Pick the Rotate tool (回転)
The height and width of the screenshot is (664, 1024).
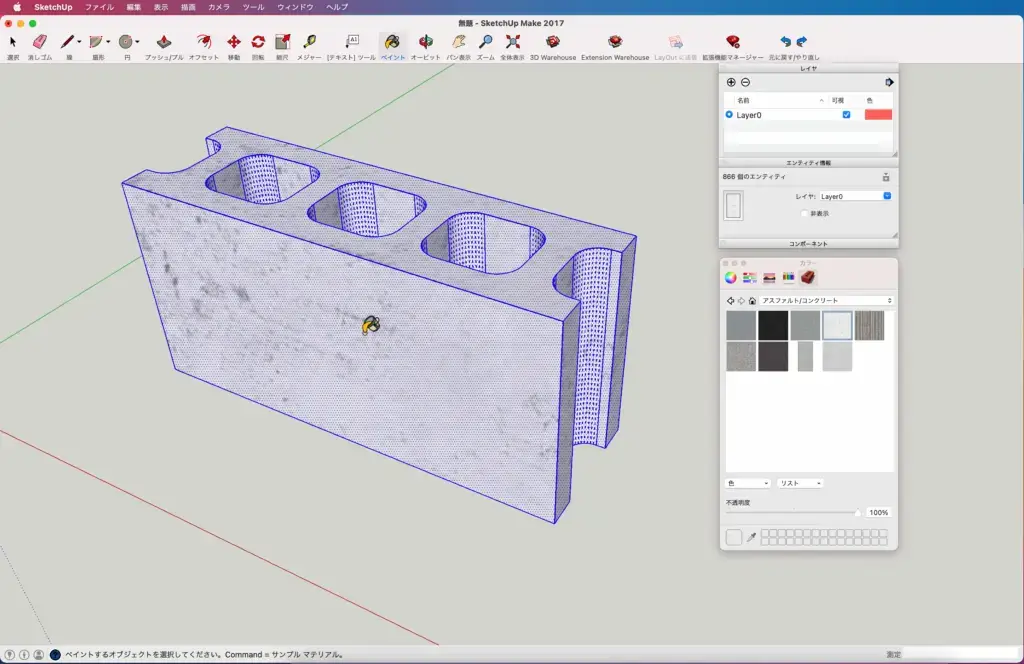click(x=258, y=42)
